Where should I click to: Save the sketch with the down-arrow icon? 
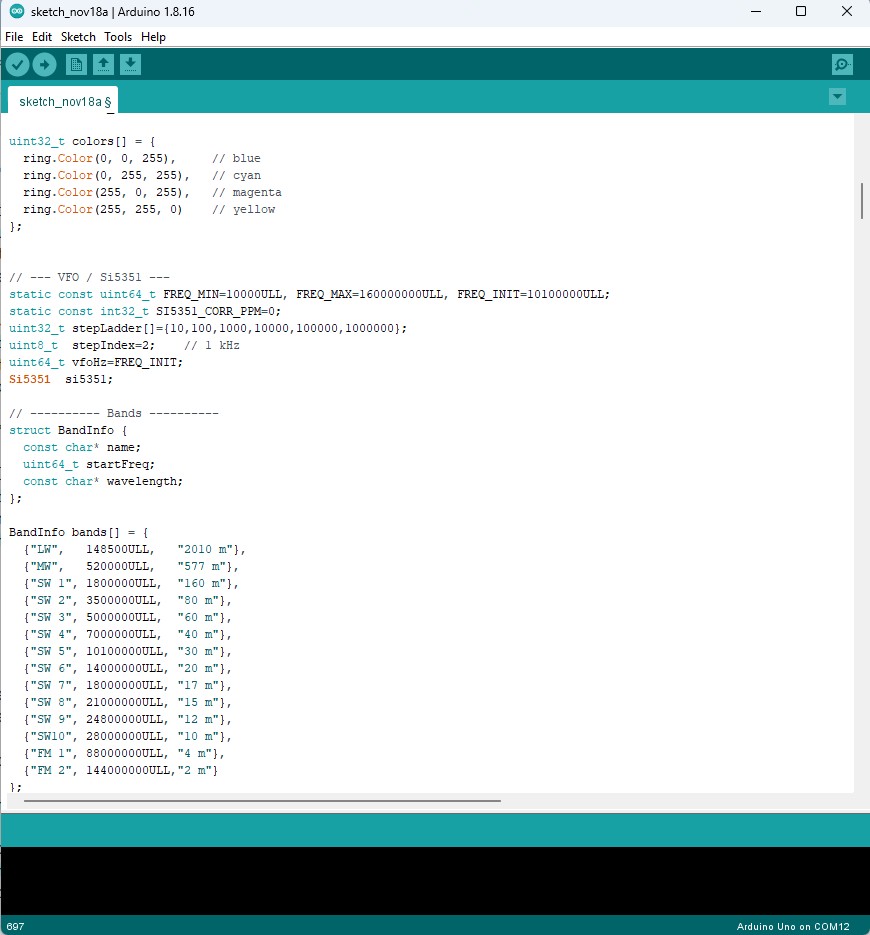130,65
